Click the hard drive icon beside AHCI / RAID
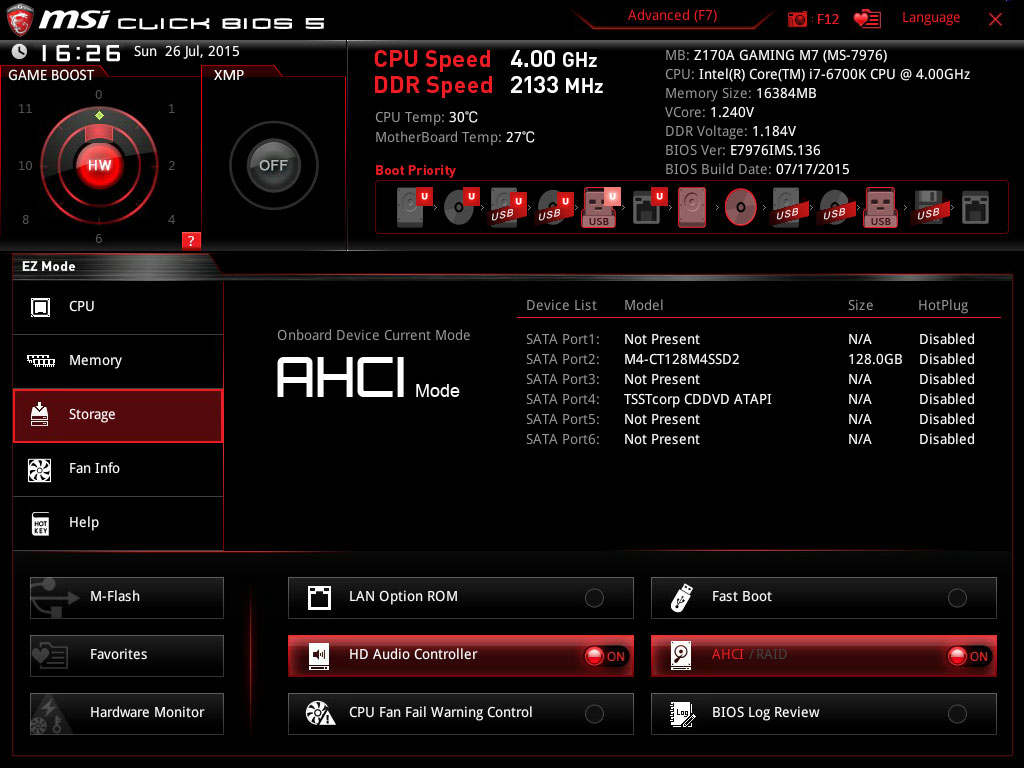The image size is (1024, 768). pos(680,656)
